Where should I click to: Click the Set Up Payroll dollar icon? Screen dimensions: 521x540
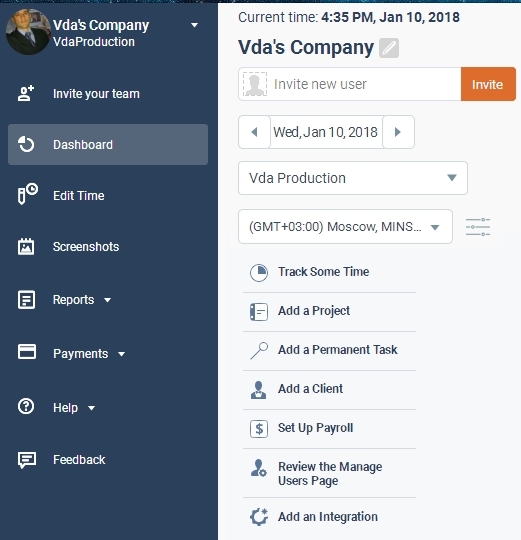(x=259, y=429)
